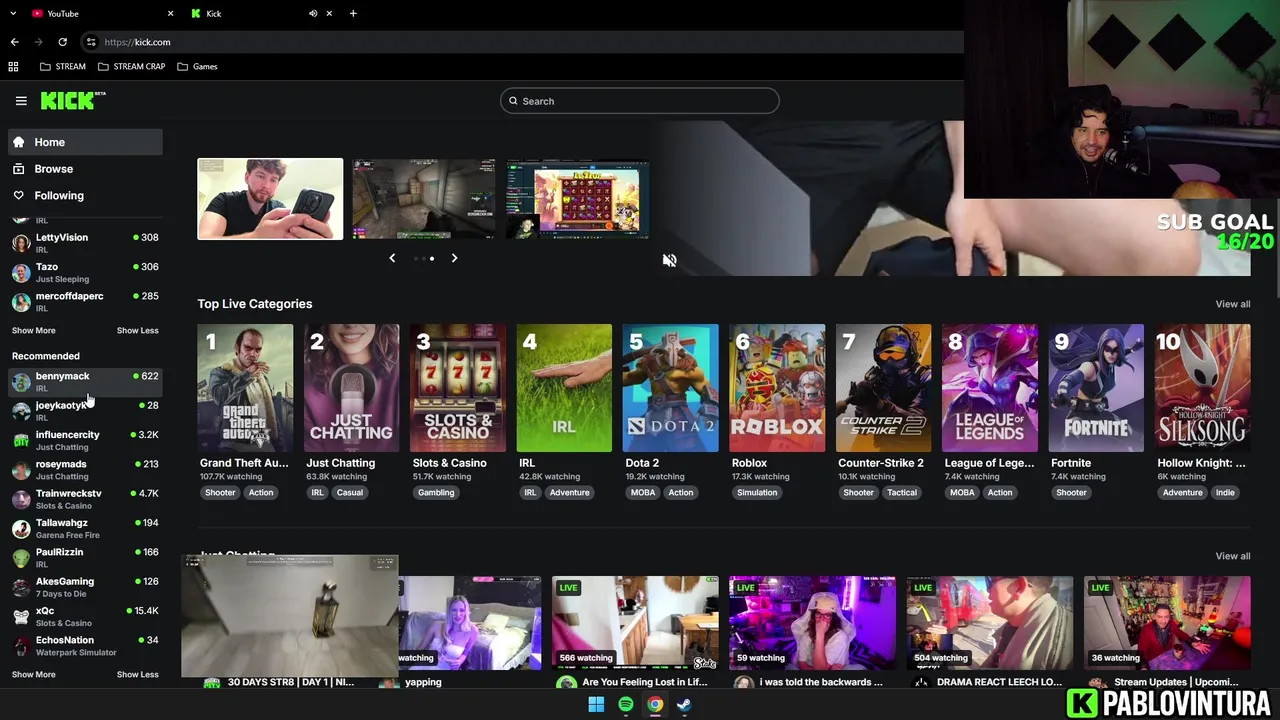
Task: Open the STREAM bookmarks folder
Action: [x=63, y=66]
